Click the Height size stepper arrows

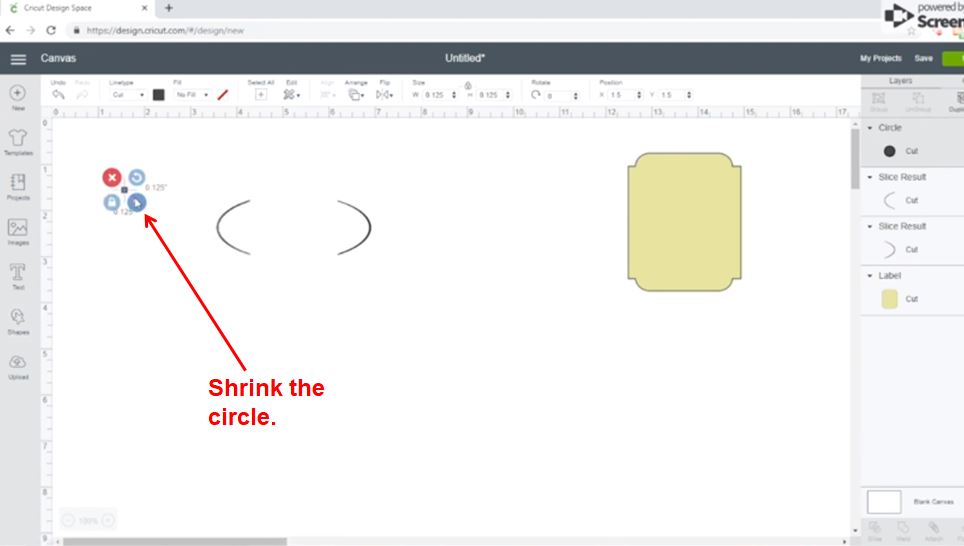pos(508,95)
